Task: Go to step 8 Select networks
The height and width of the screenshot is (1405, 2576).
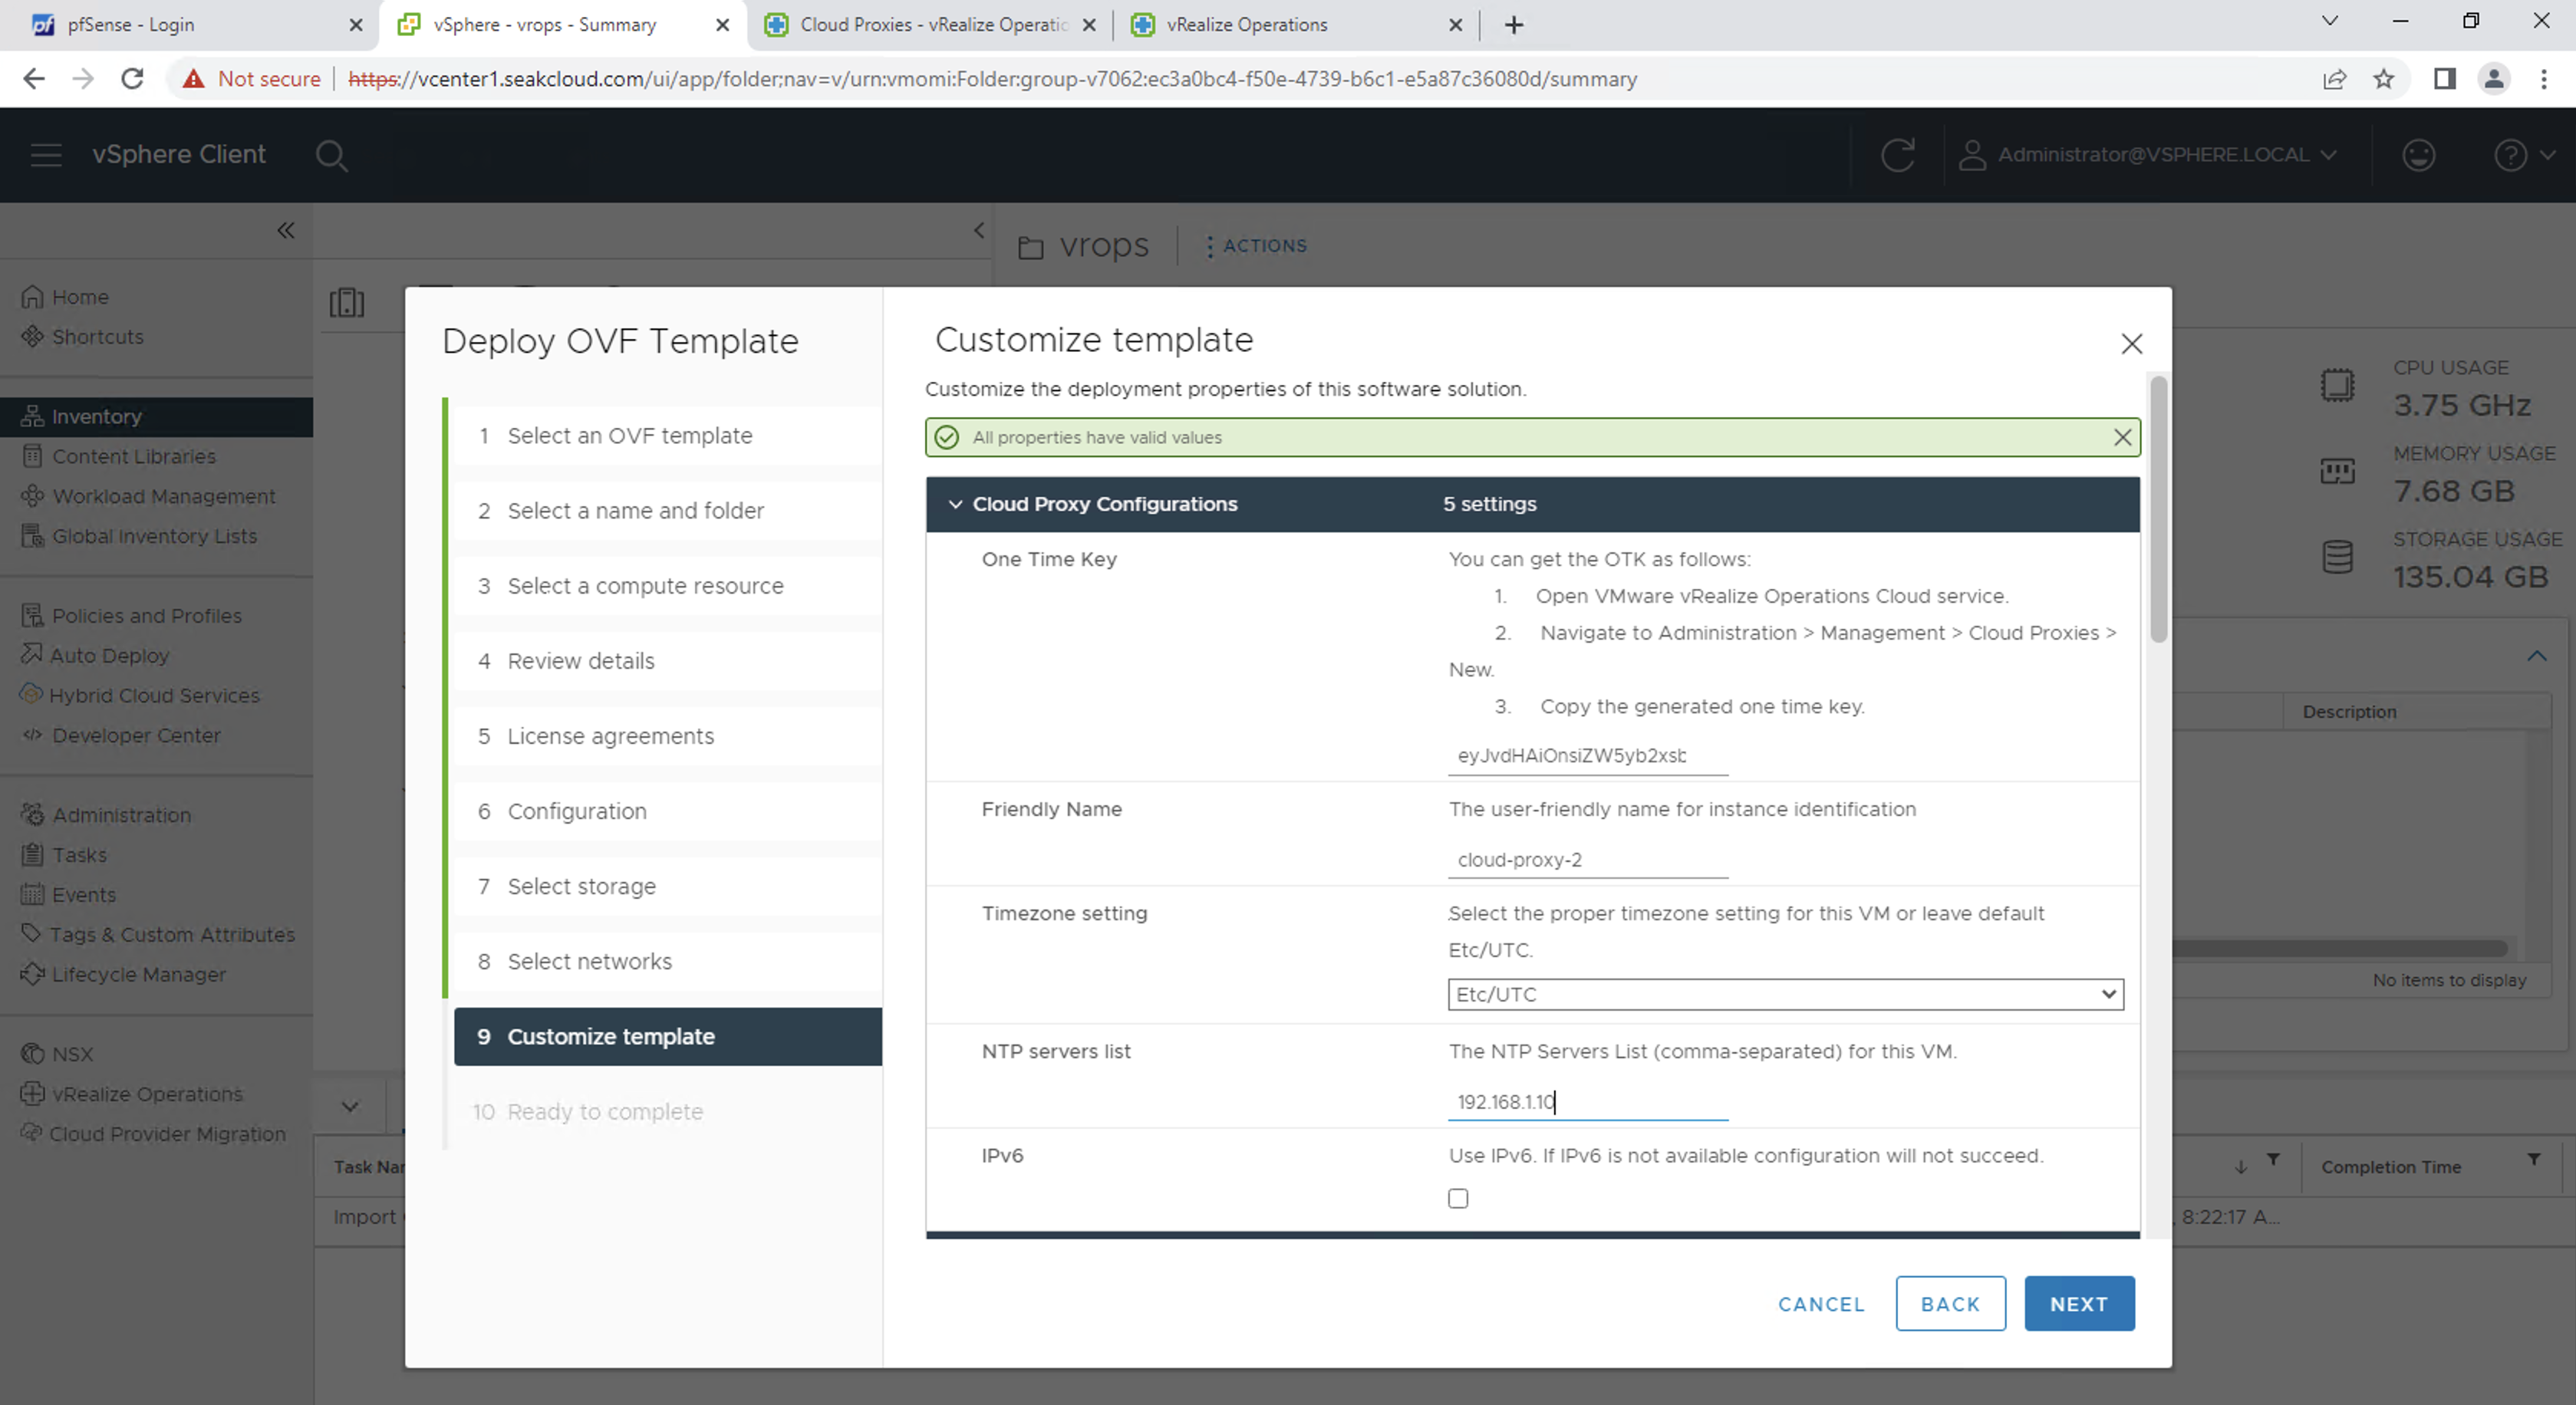Action: pos(667,961)
